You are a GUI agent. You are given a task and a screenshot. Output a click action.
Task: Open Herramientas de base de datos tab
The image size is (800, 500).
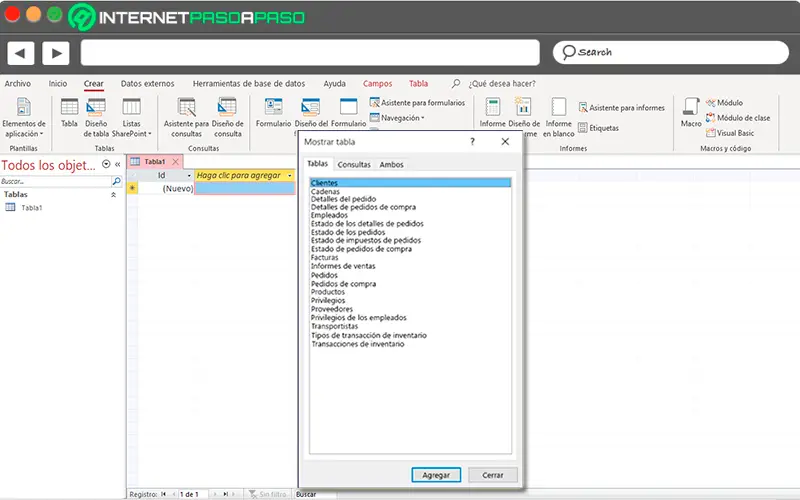pos(249,83)
